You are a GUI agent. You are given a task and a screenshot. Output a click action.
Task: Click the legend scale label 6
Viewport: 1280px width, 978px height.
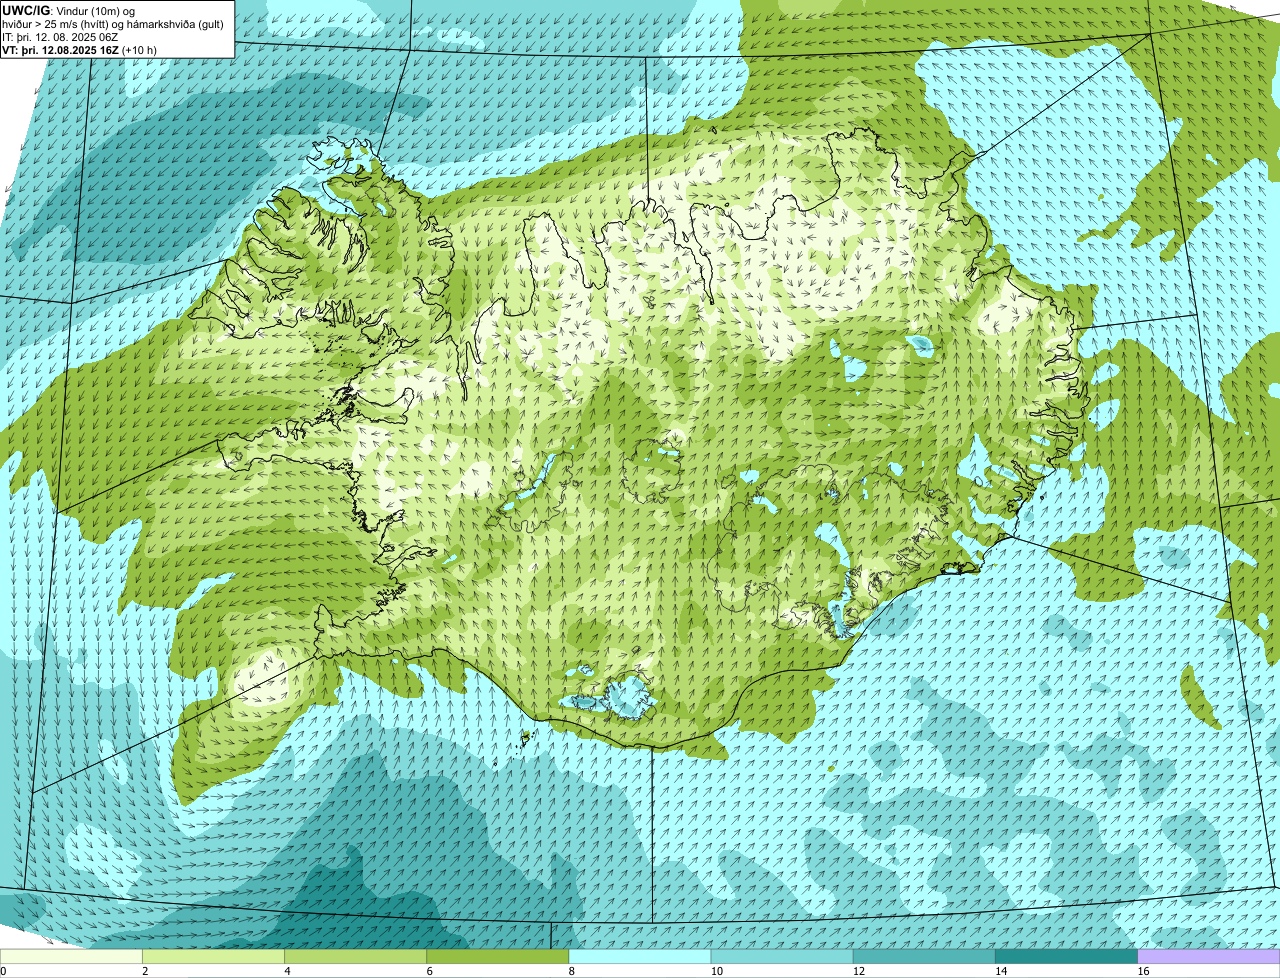[x=430, y=971]
